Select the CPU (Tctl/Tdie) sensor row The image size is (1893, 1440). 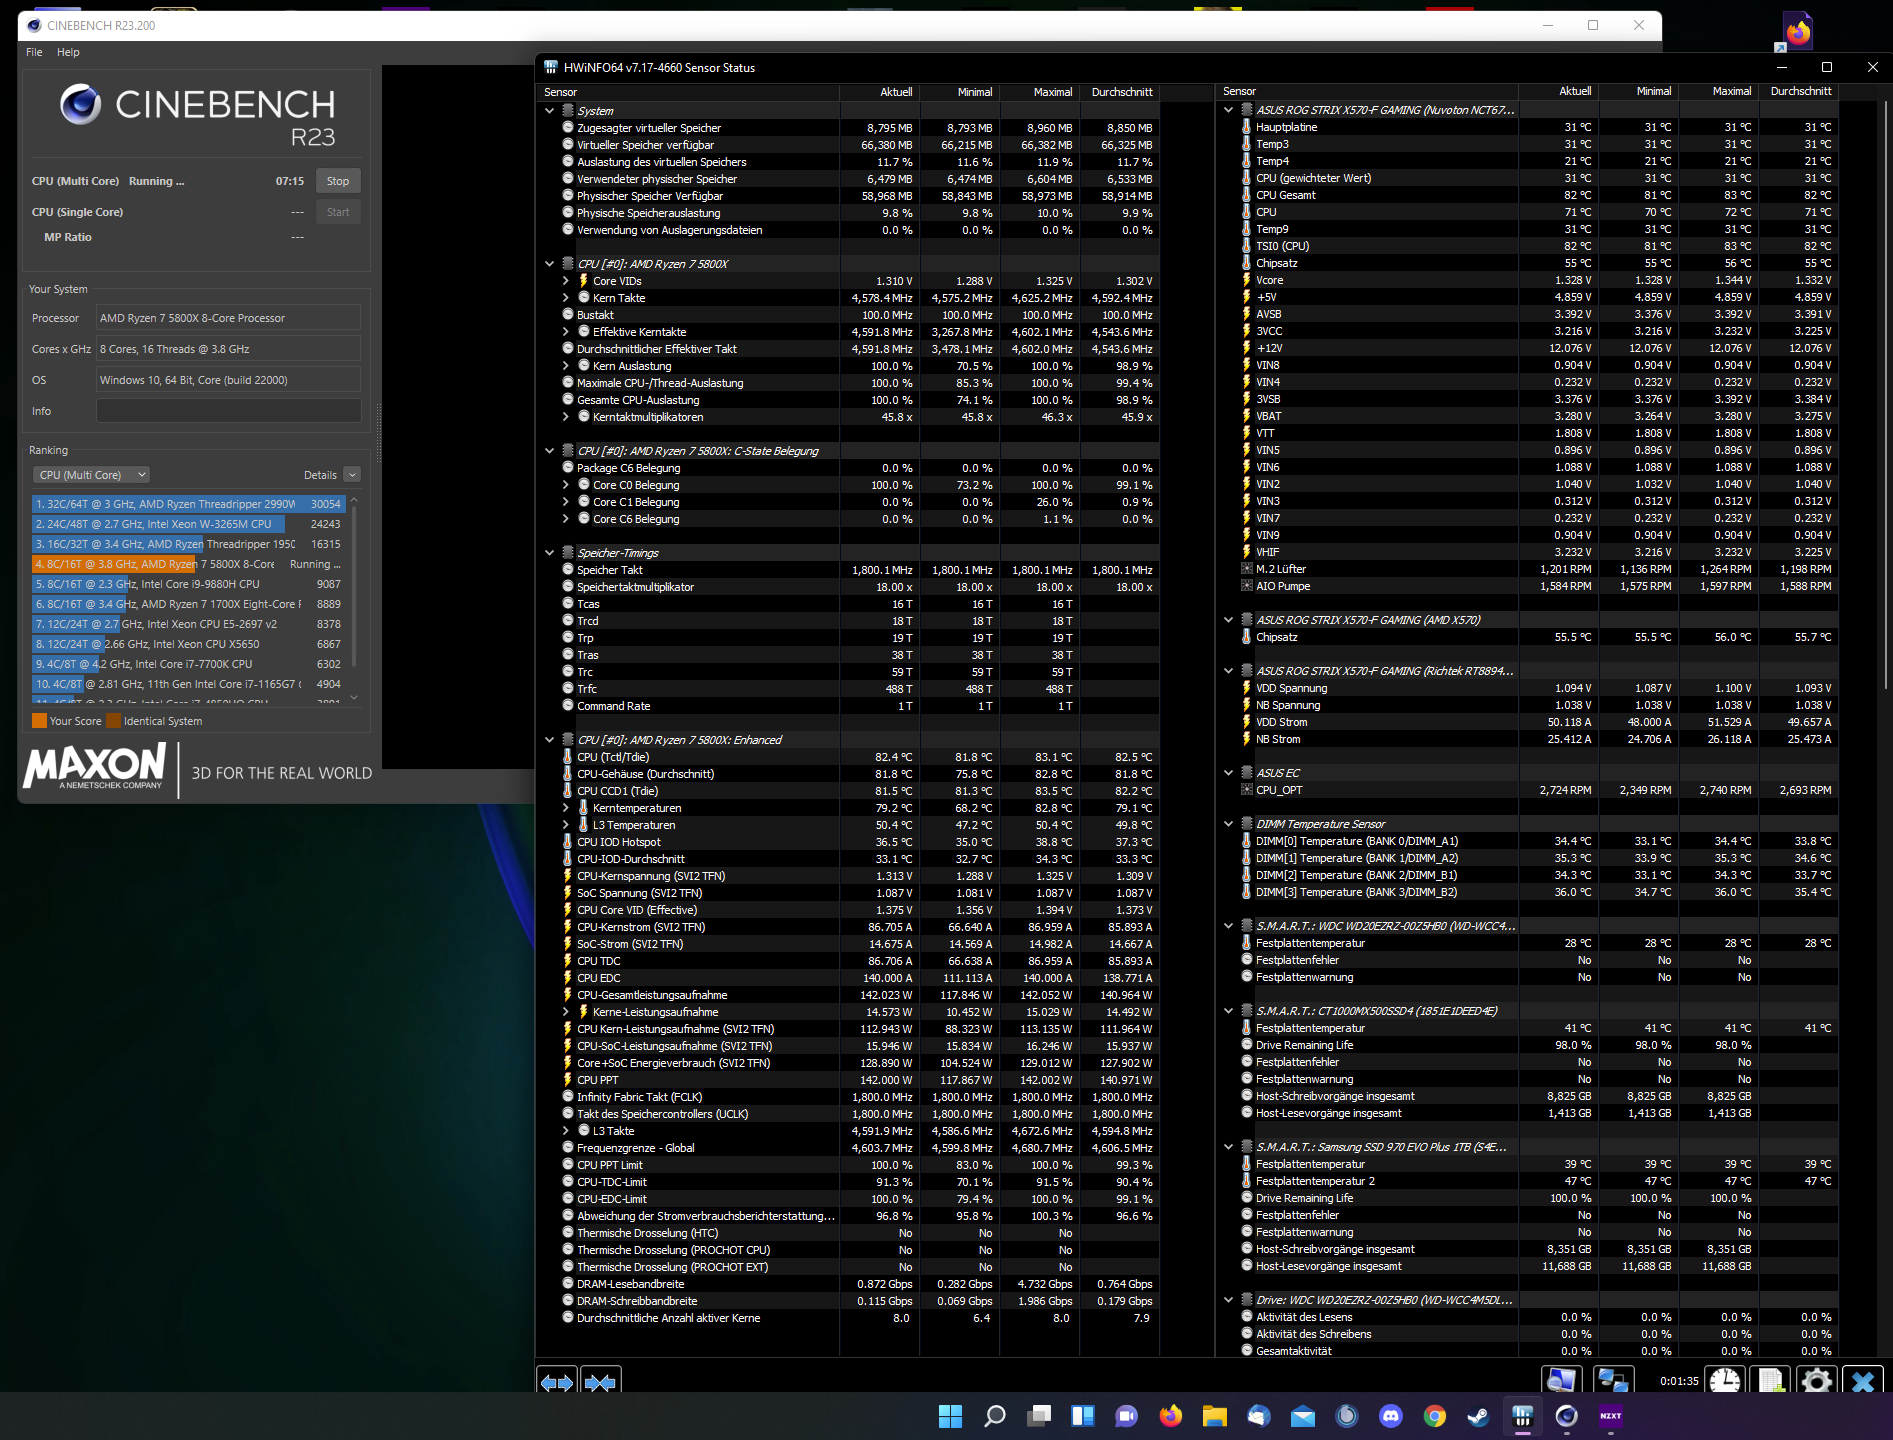[860, 757]
